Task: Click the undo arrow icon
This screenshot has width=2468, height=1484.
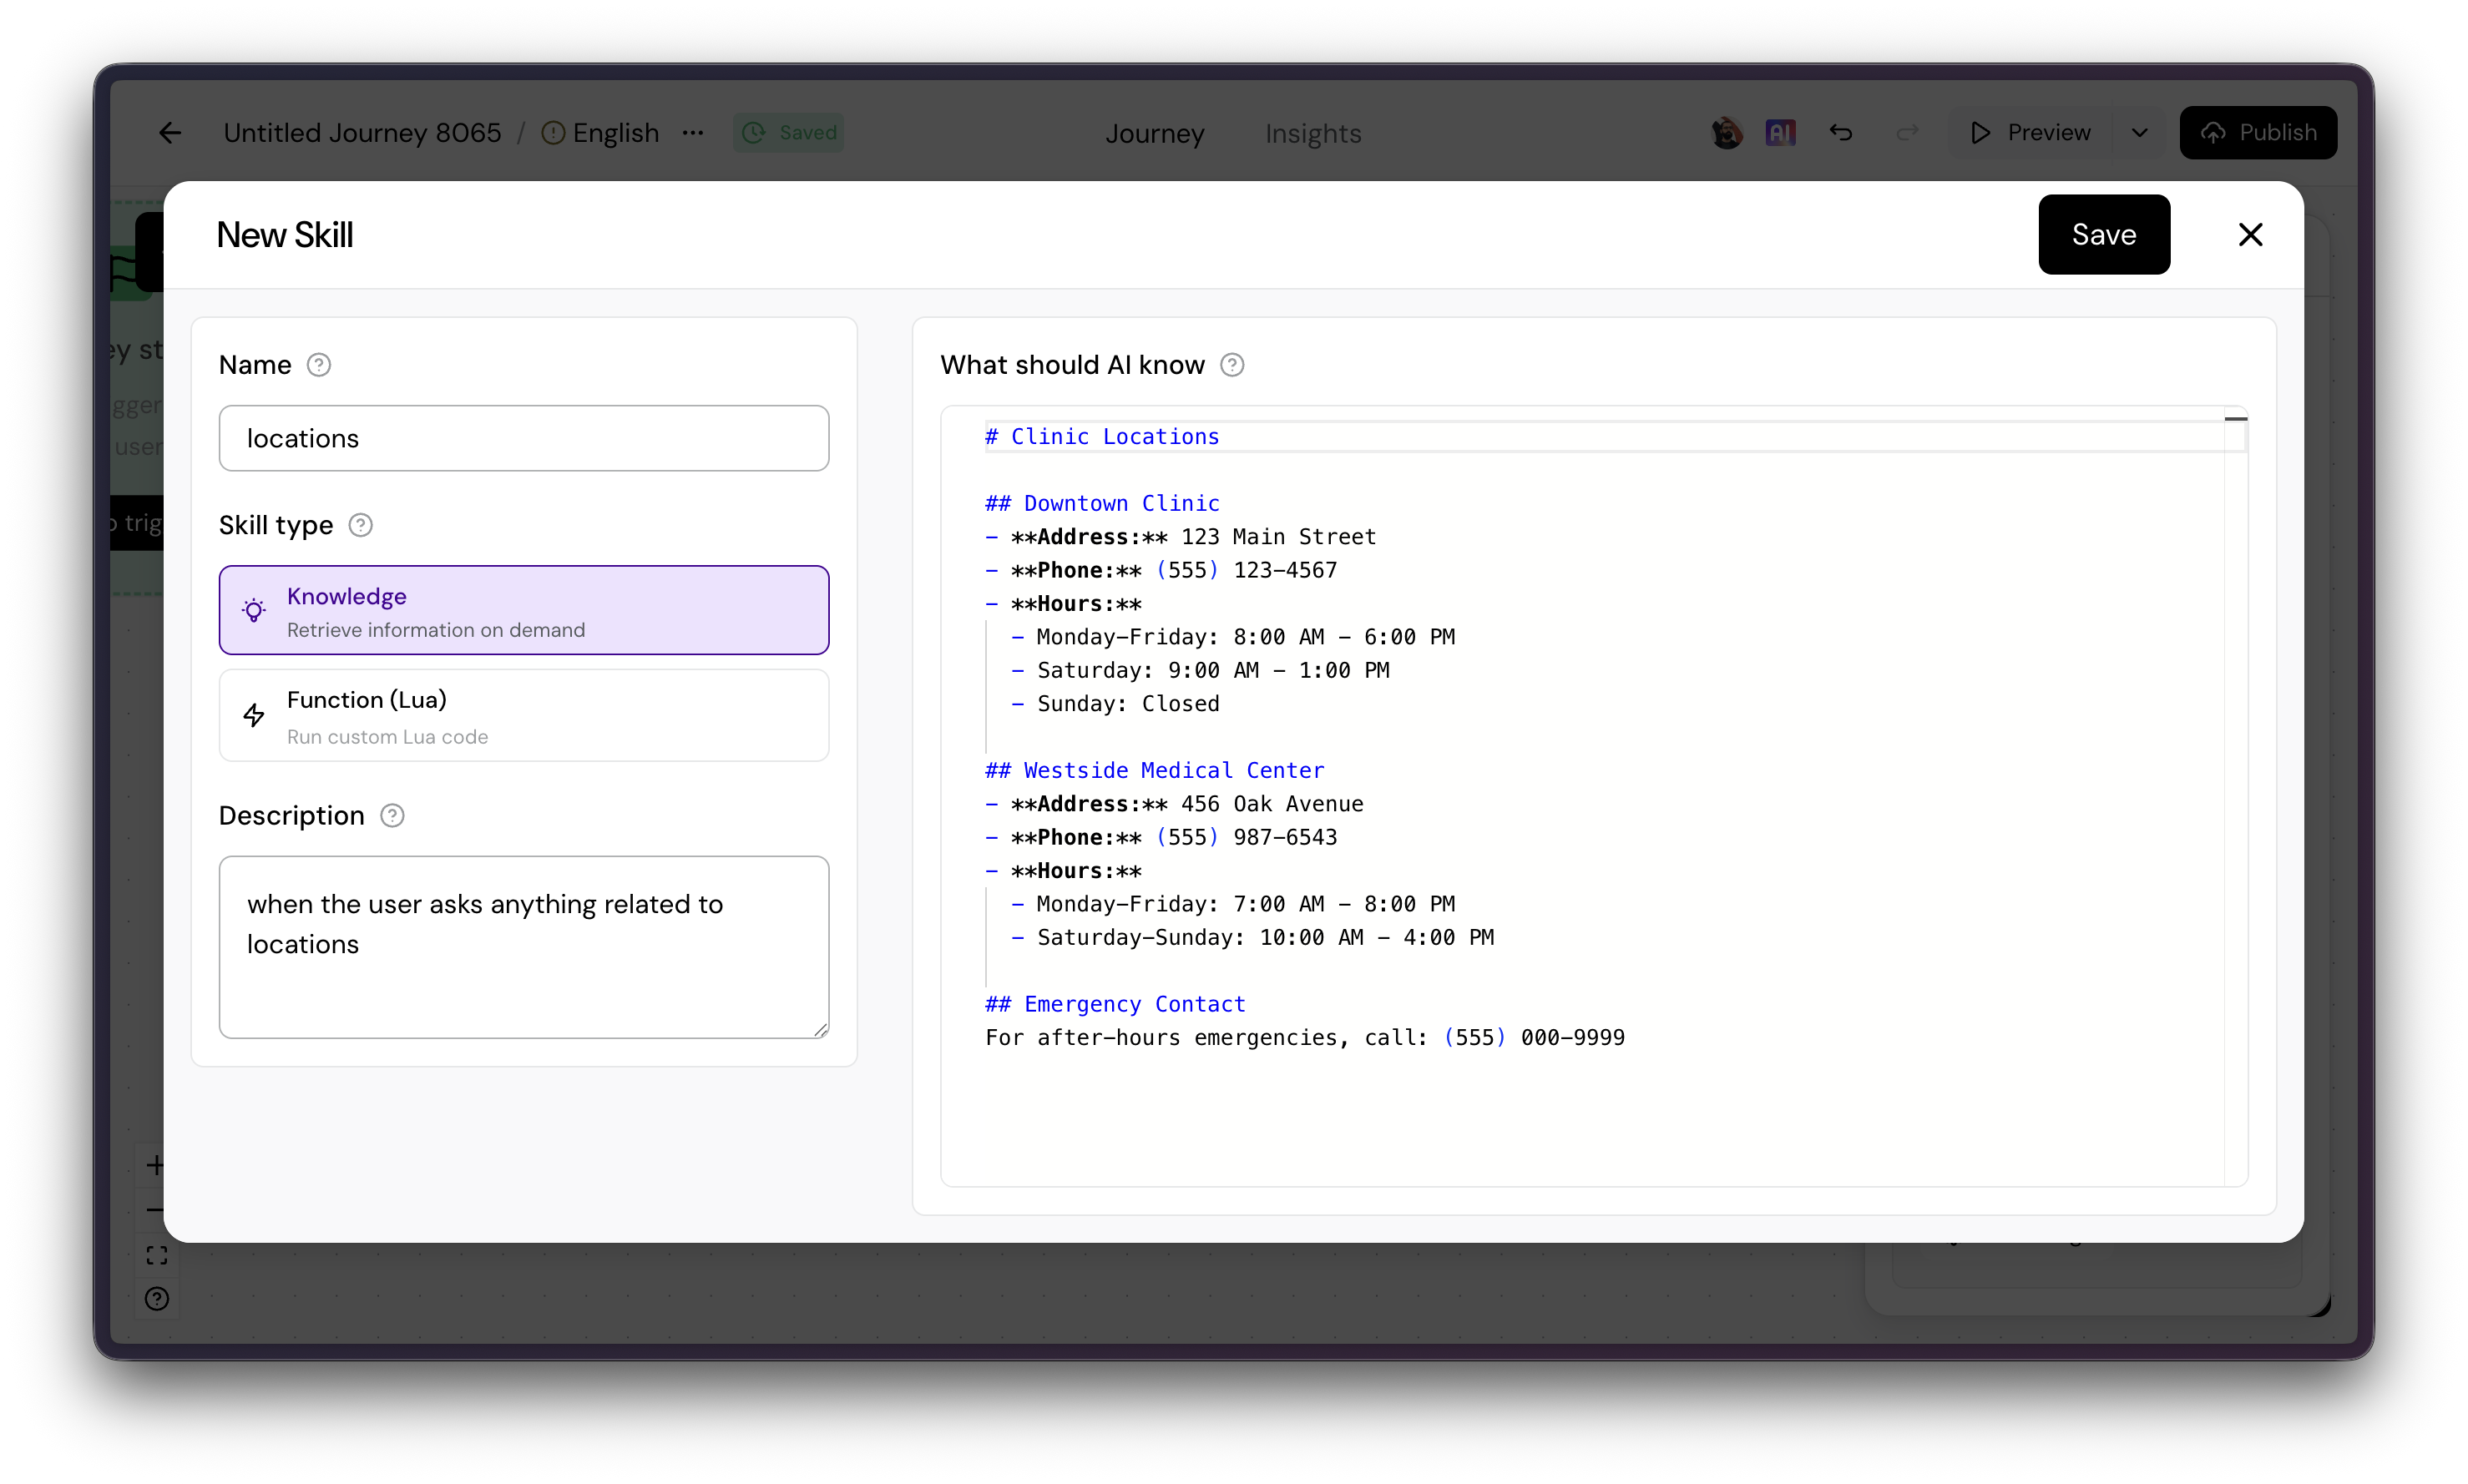Action: [1841, 133]
